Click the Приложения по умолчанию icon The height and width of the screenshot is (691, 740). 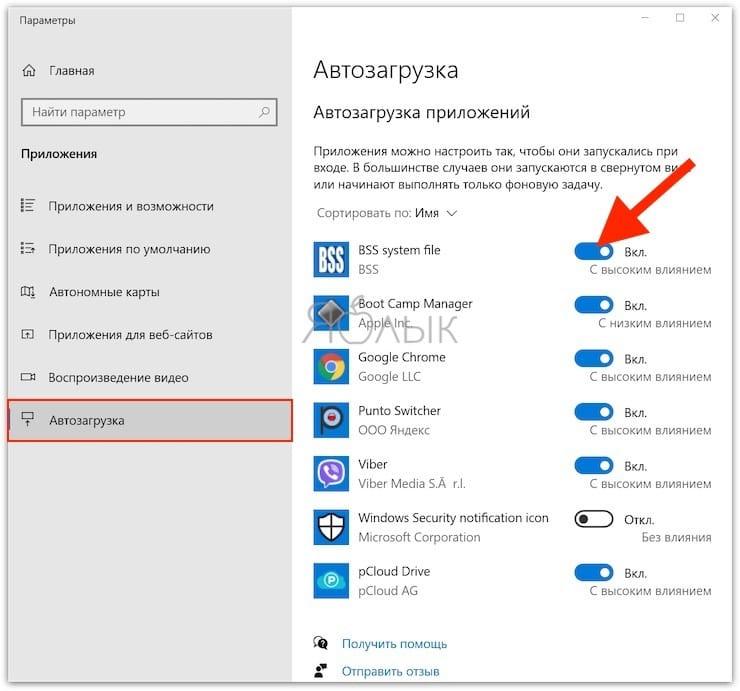27,248
